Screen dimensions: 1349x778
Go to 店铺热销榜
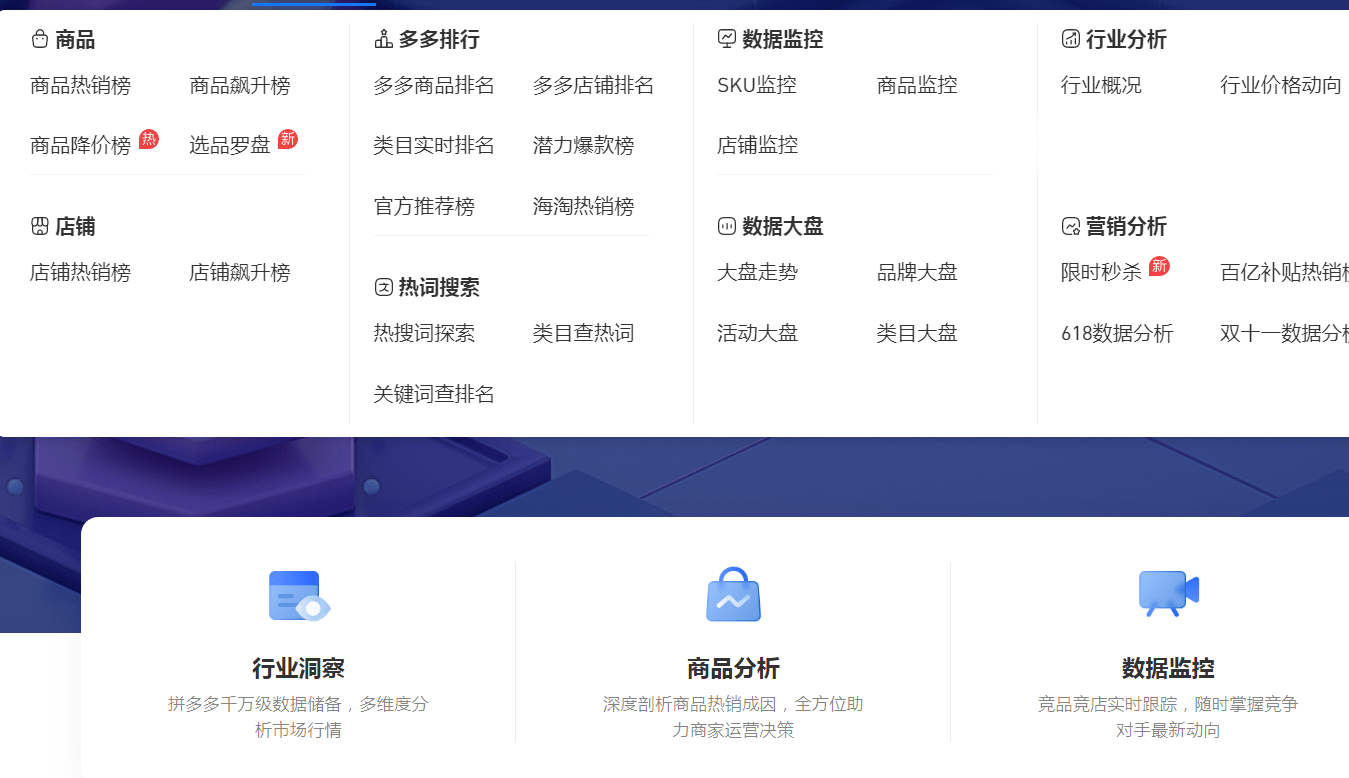point(80,273)
